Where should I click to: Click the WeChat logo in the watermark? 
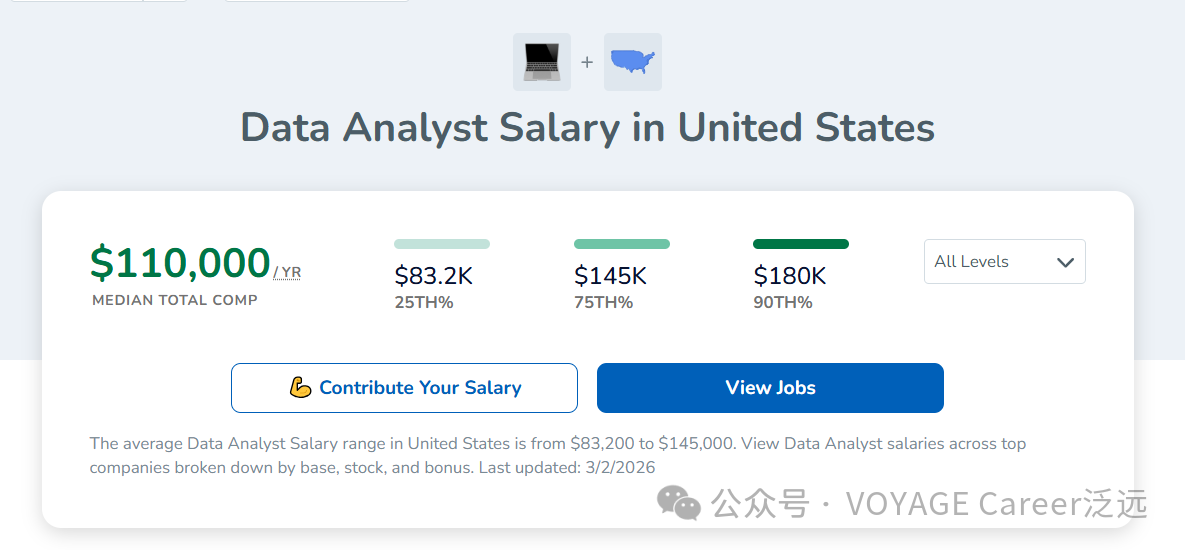(679, 503)
